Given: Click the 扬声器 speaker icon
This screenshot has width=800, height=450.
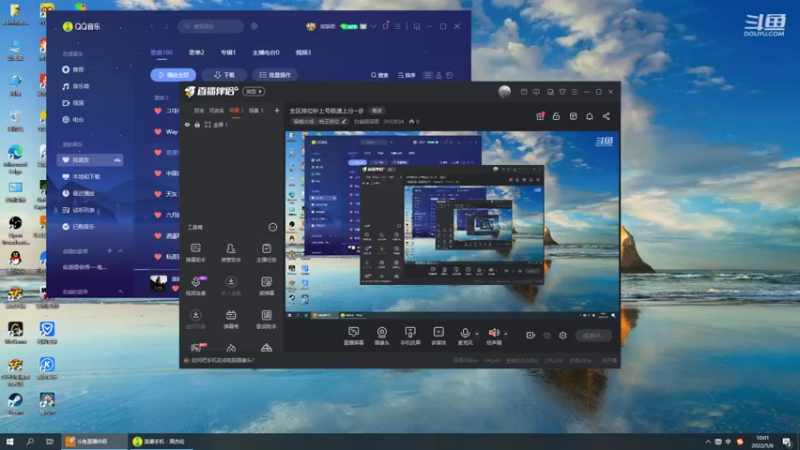Looking at the screenshot, I should 494,333.
